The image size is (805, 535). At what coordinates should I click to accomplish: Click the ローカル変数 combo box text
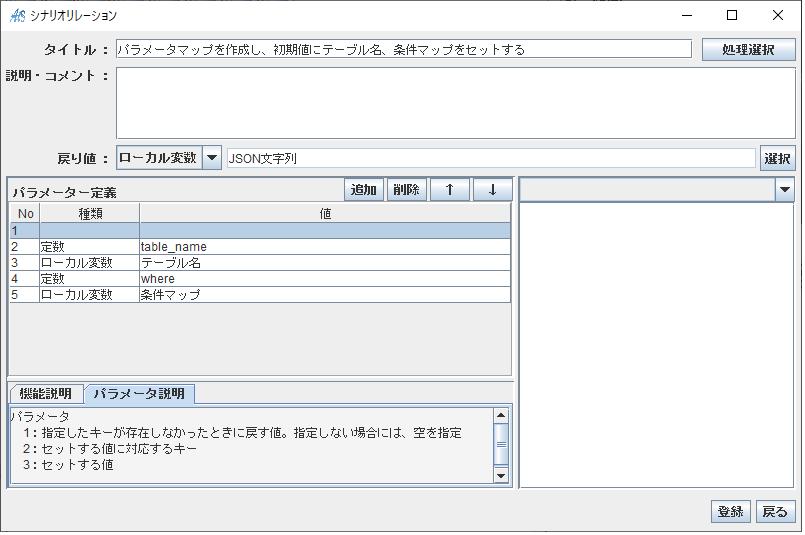[159, 158]
